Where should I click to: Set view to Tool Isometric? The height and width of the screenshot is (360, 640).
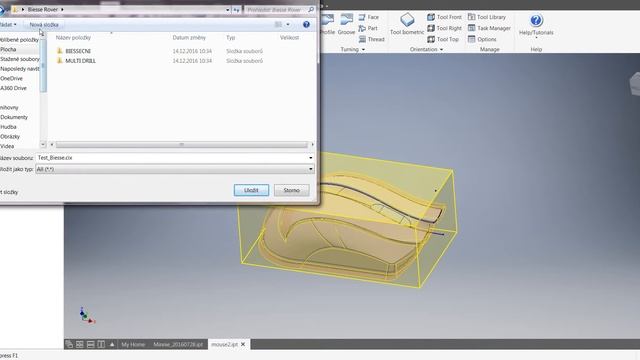pos(407,24)
